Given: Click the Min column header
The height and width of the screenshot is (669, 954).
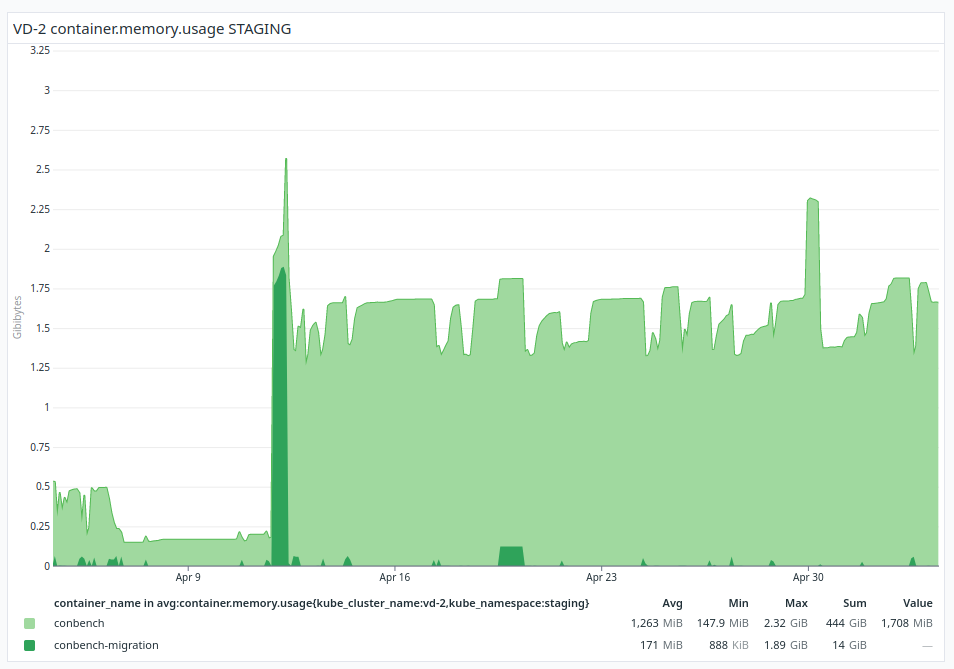Looking at the screenshot, I should coord(739,603).
